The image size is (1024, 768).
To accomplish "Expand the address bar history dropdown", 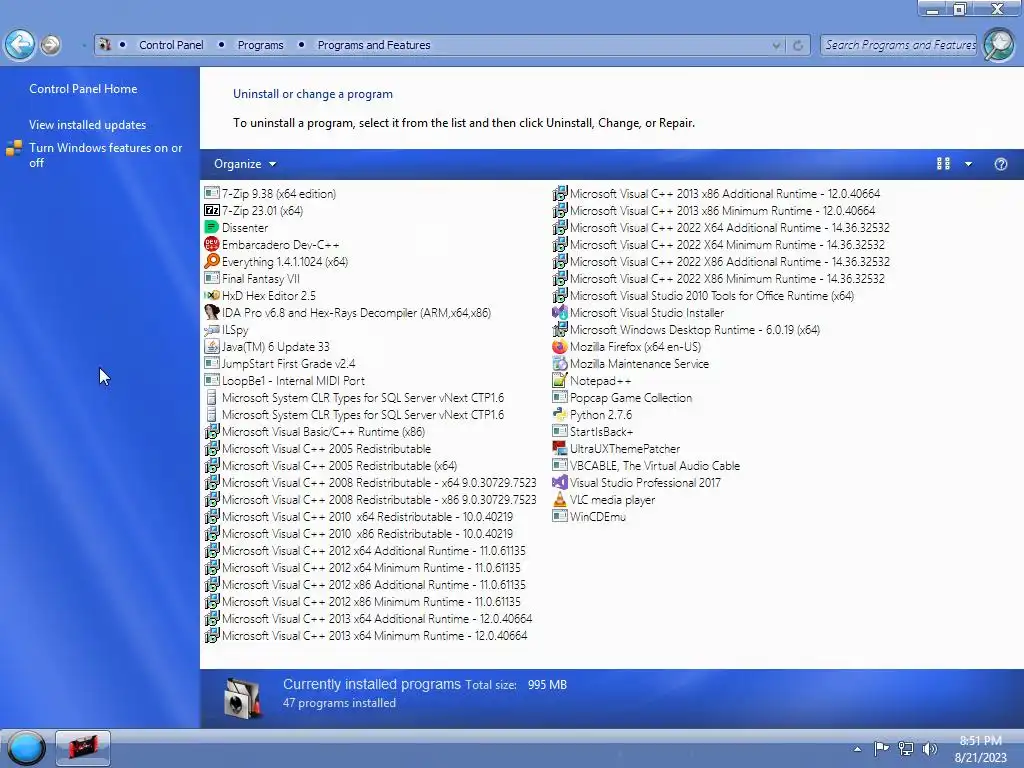I will tap(776, 45).
